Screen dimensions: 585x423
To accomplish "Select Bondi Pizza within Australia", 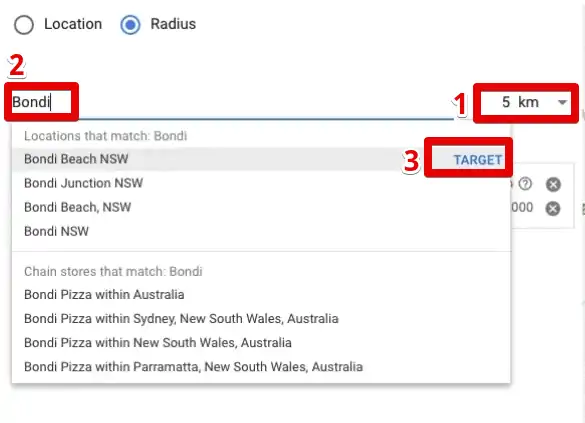I will point(104,295).
